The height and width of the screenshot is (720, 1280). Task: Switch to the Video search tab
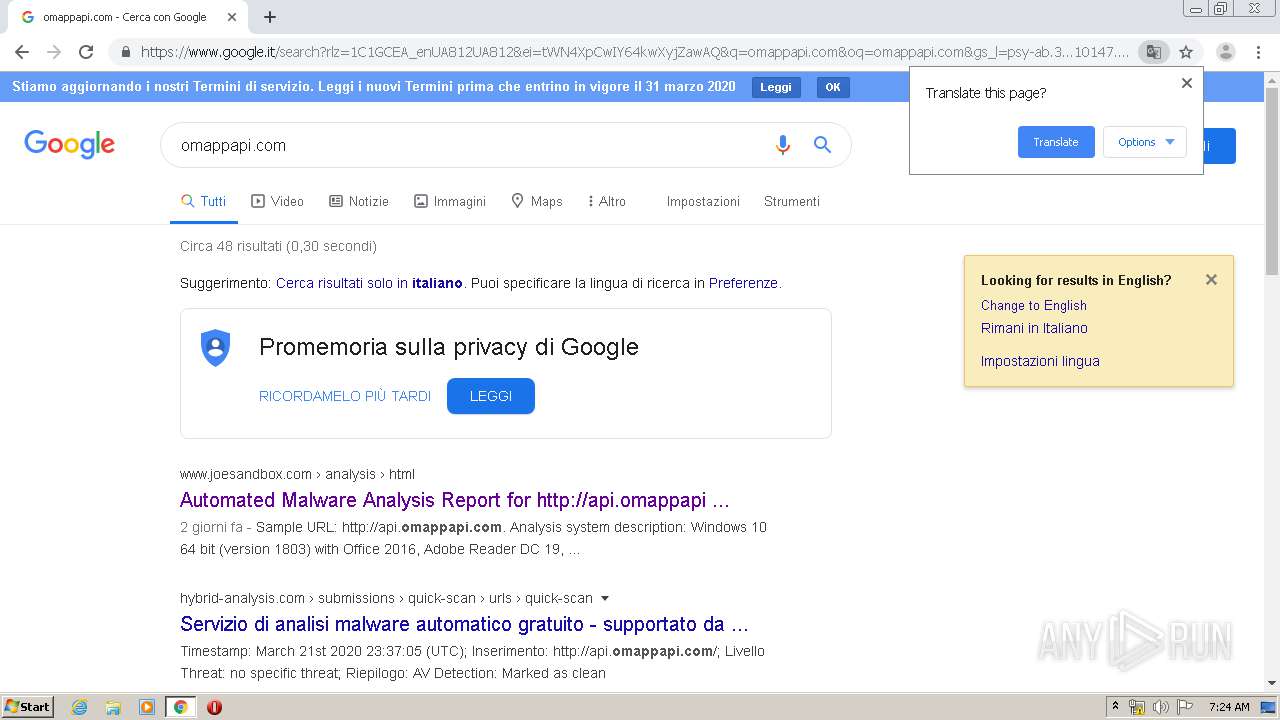277,201
